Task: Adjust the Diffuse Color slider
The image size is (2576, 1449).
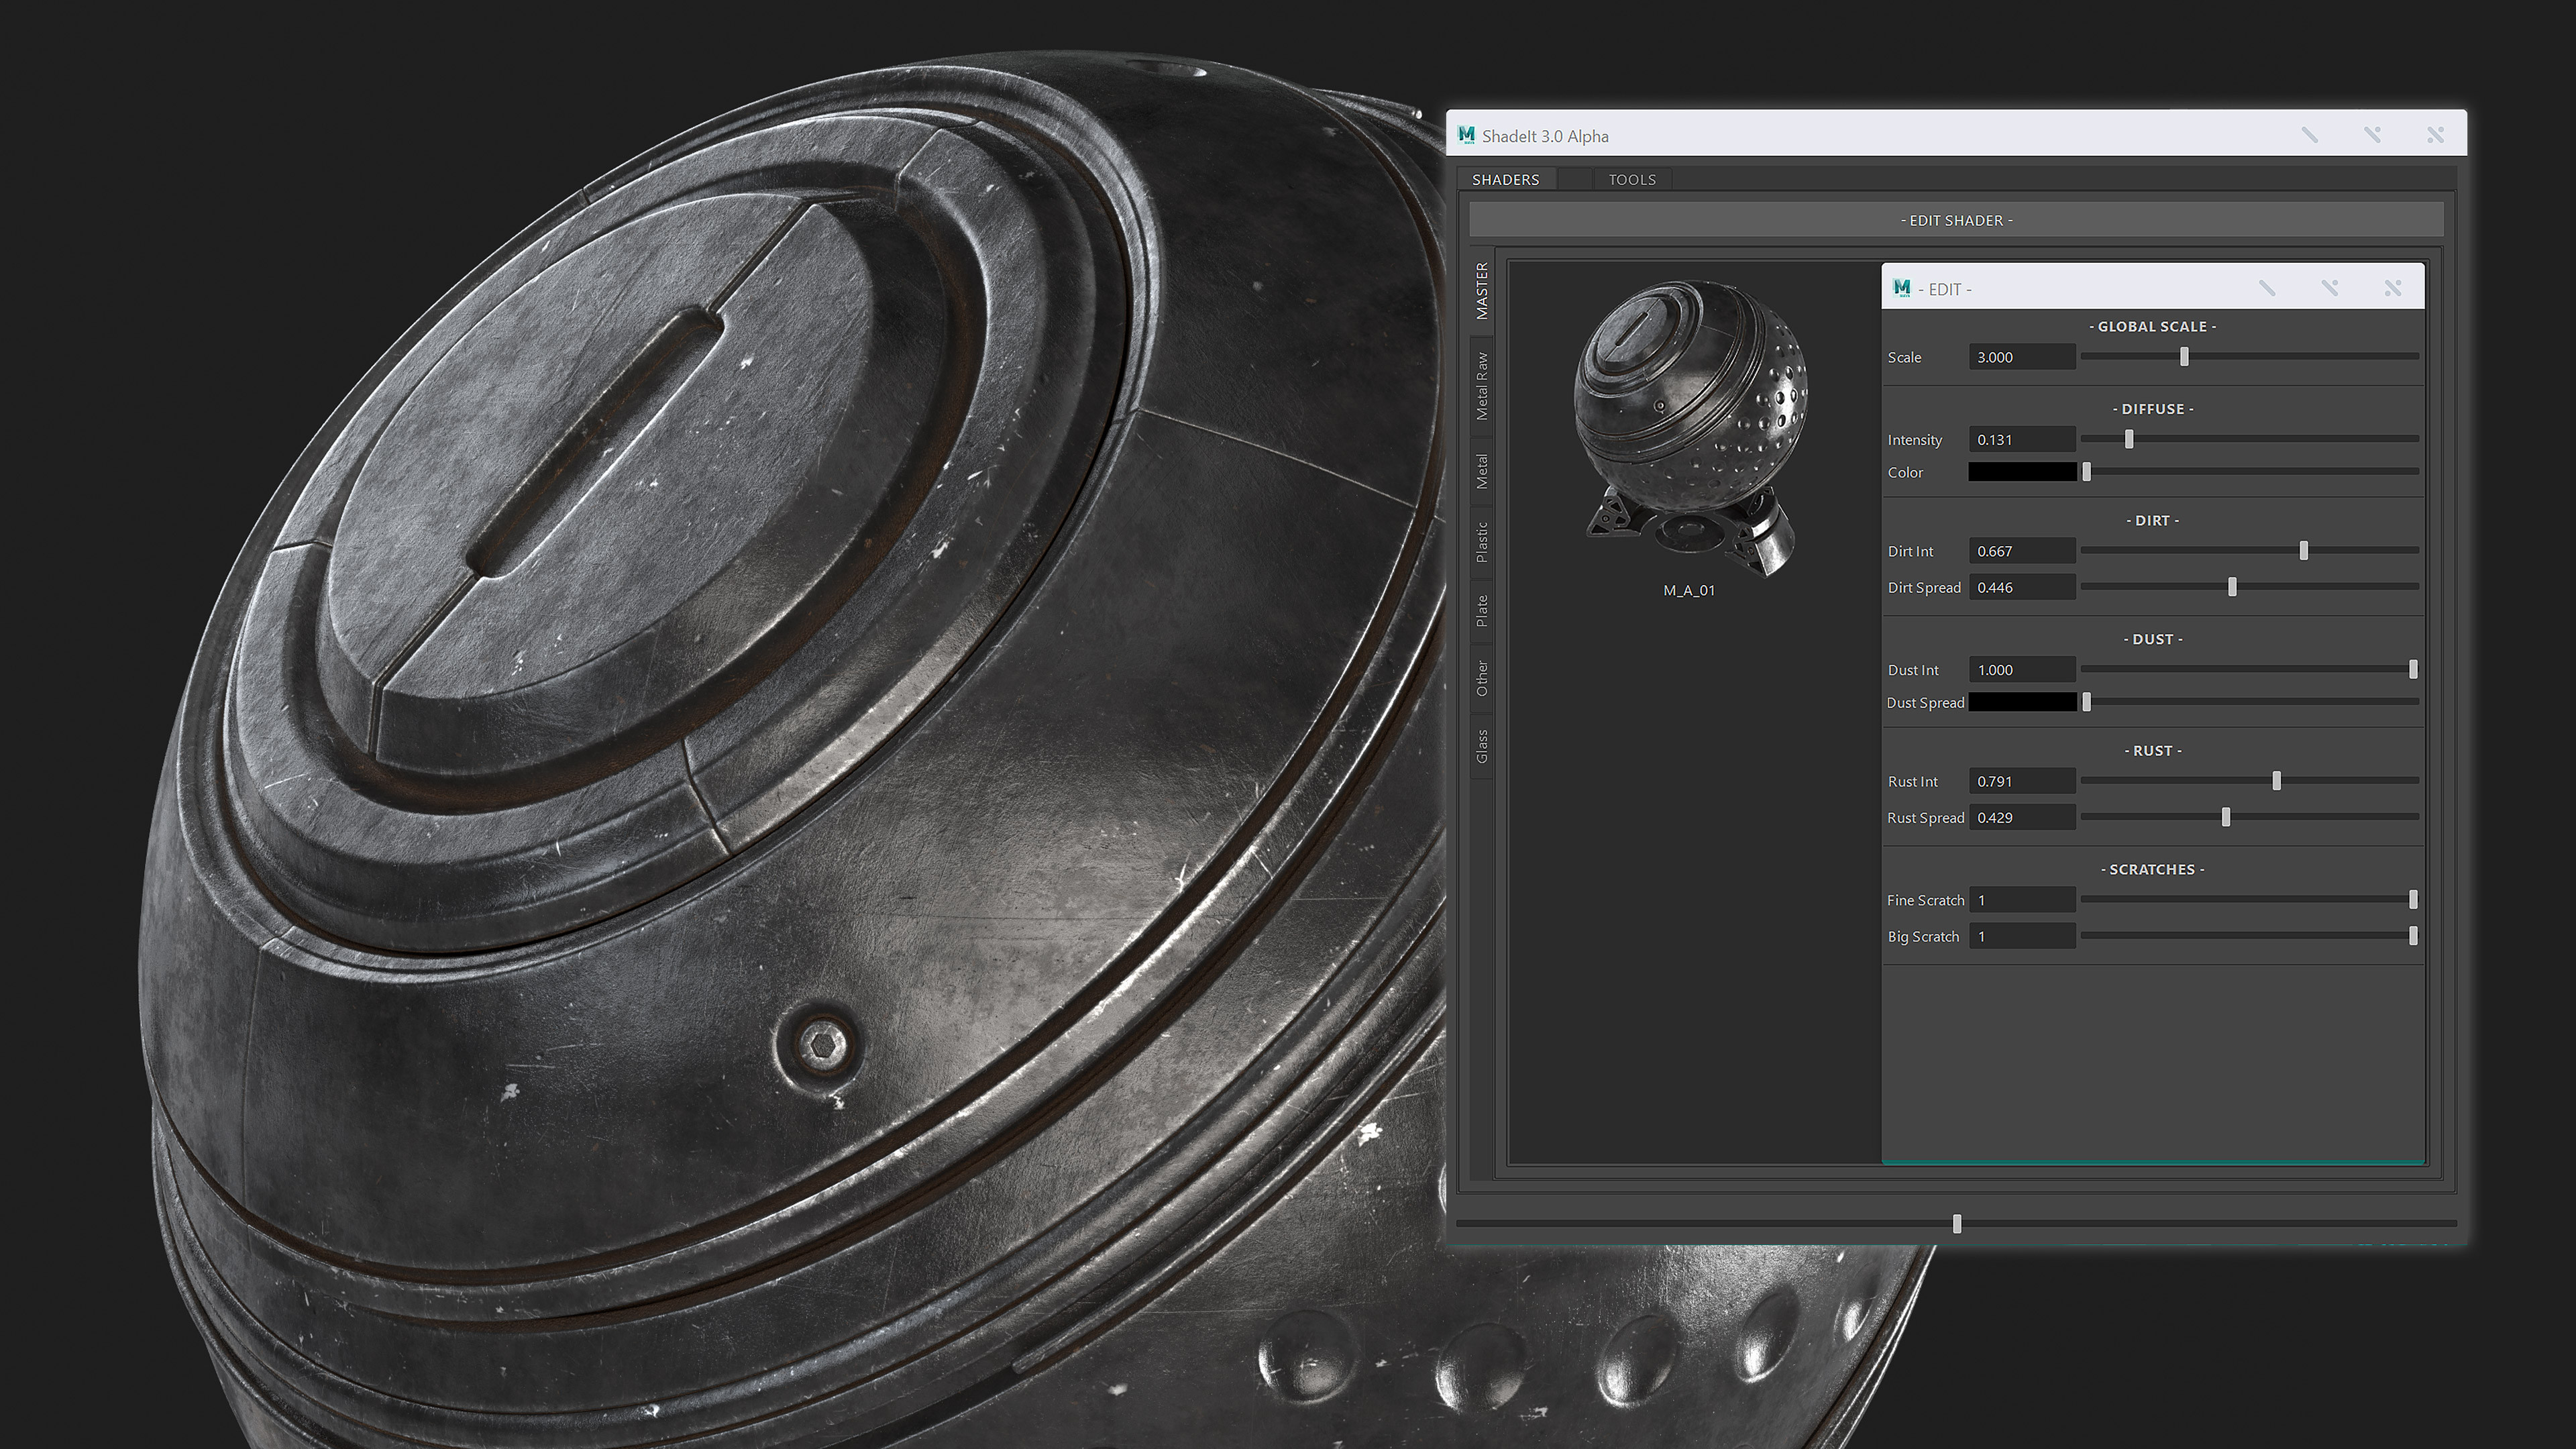Action: click(x=2087, y=472)
